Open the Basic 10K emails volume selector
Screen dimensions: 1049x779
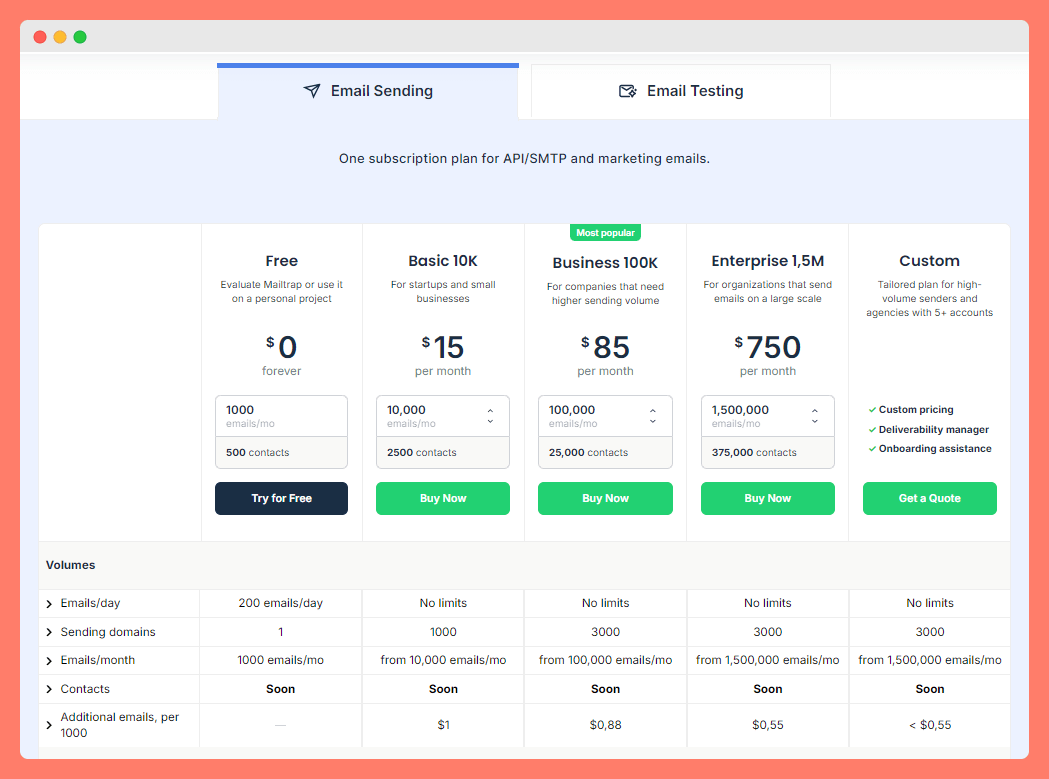click(x=443, y=416)
